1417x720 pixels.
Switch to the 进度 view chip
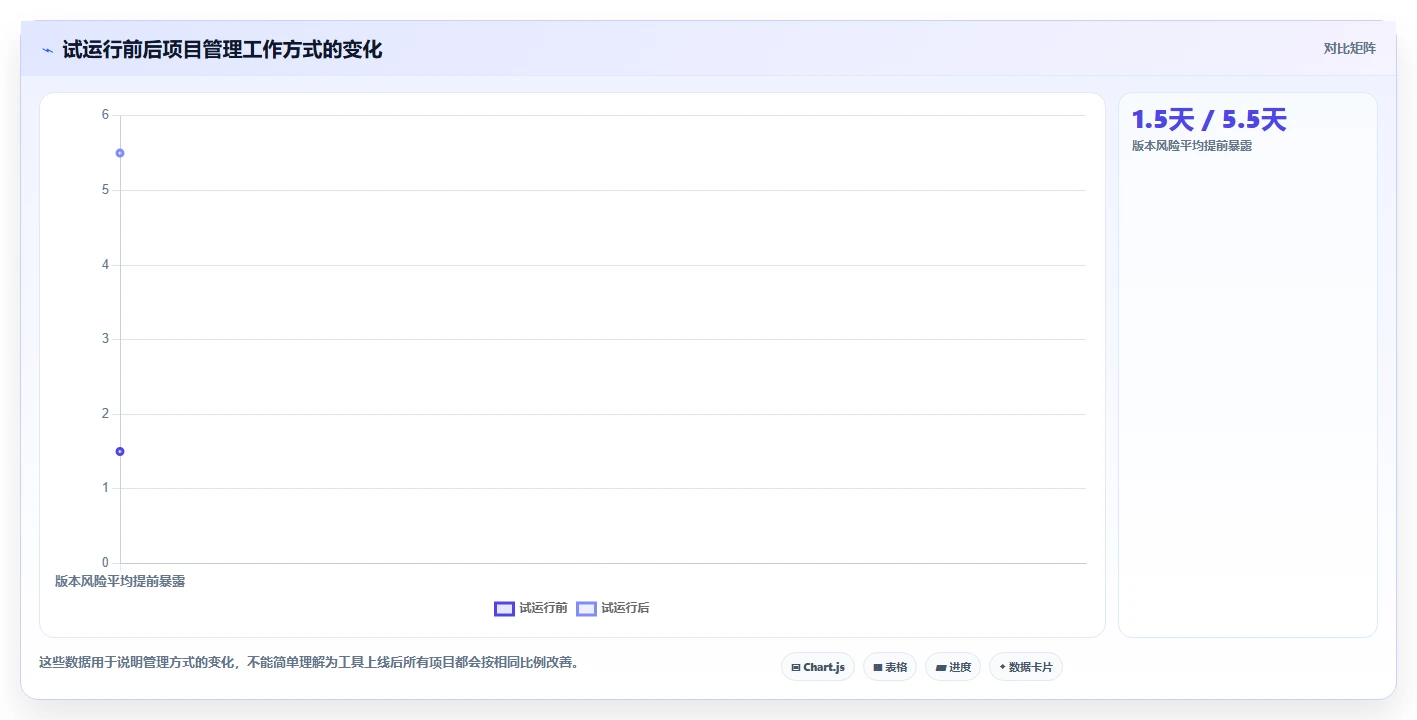(953, 667)
